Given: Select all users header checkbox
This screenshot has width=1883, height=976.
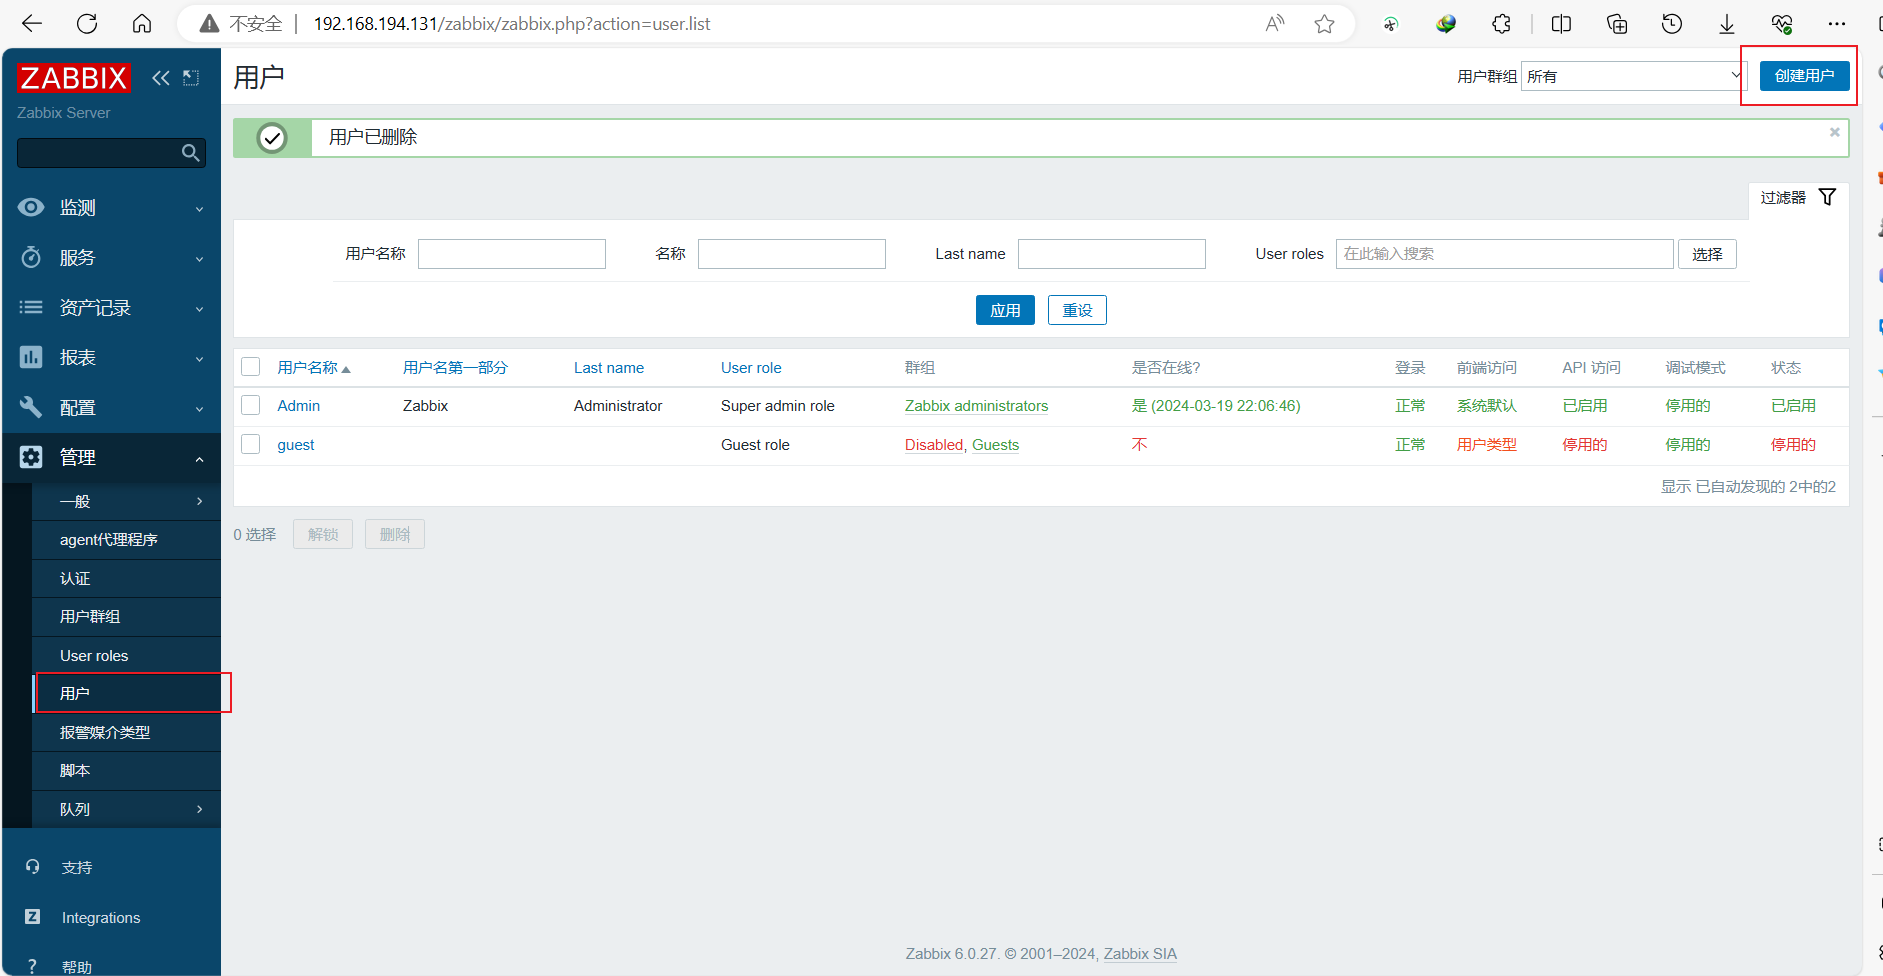Looking at the screenshot, I should click(x=251, y=367).
